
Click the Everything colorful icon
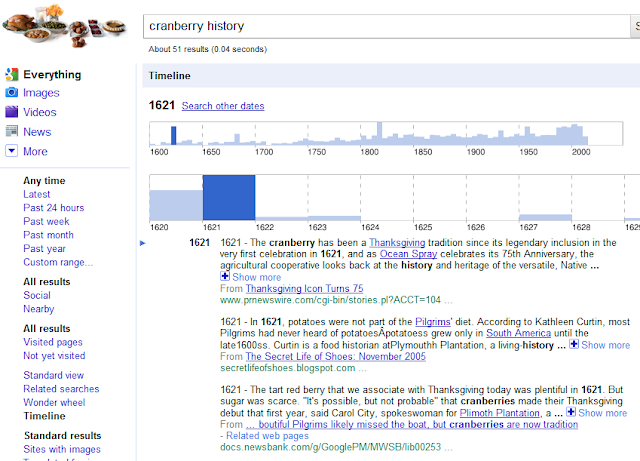(12, 74)
